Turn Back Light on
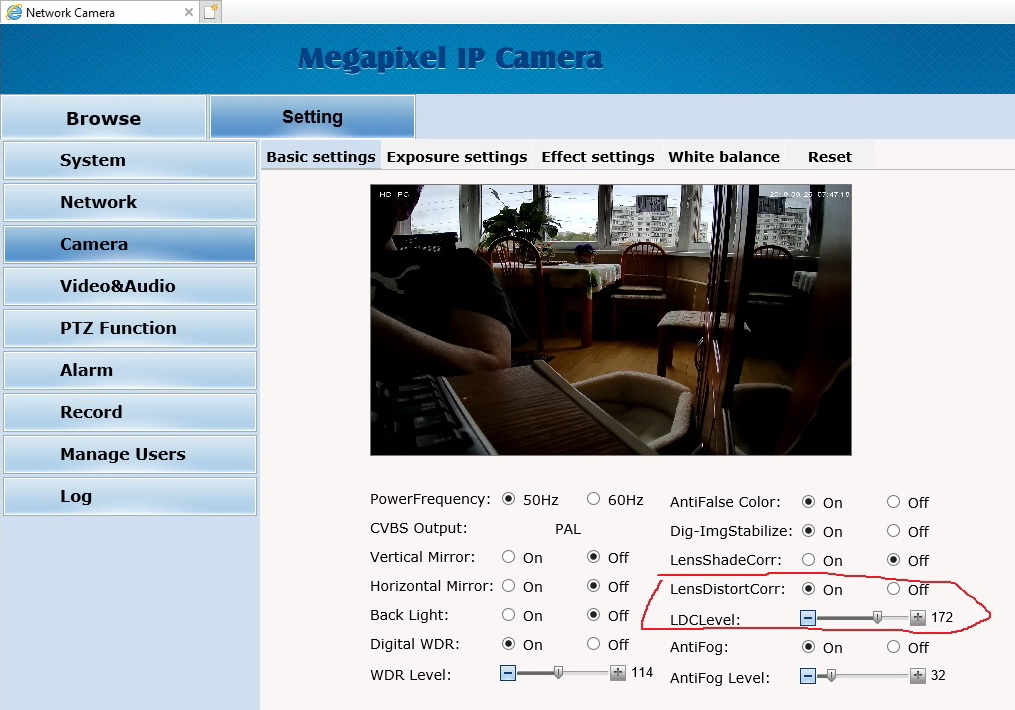Screen dimensions: 1015x710 click(x=509, y=615)
